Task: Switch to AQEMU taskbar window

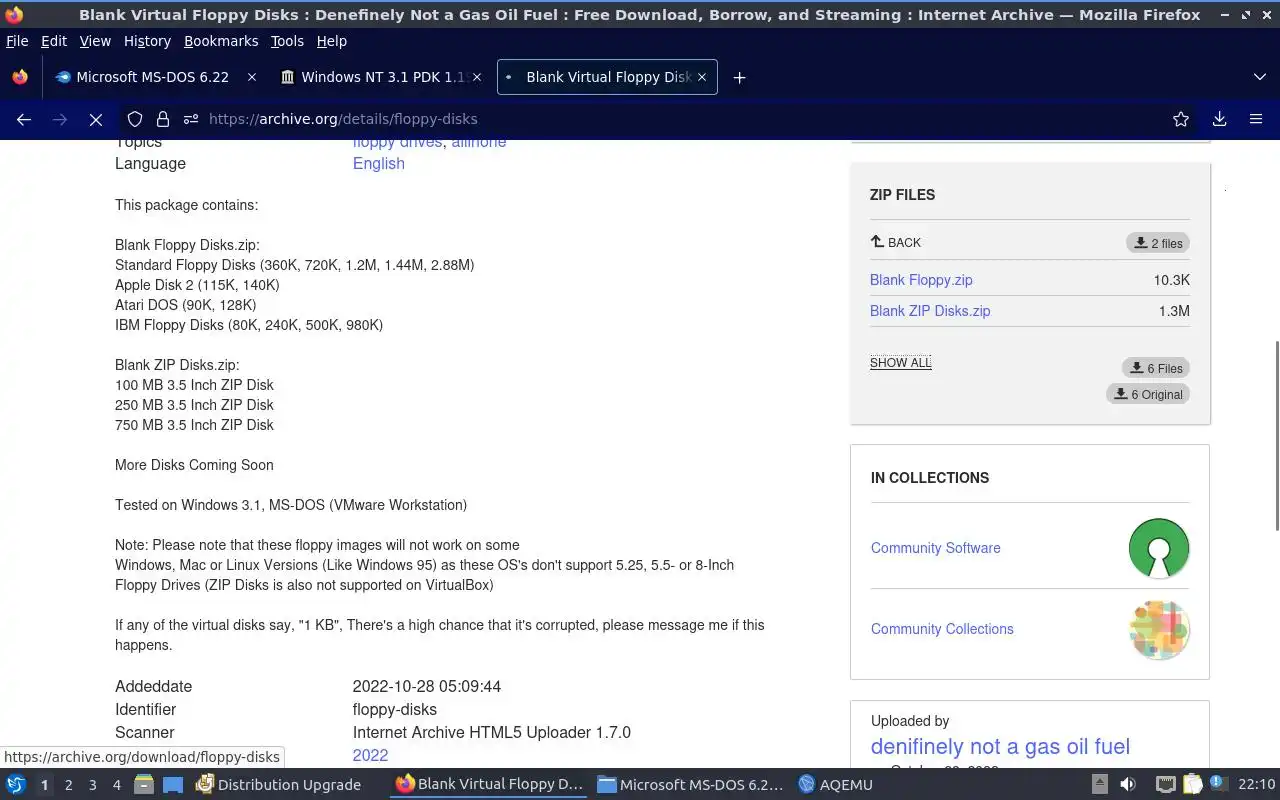Action: pyautogui.click(x=836, y=785)
